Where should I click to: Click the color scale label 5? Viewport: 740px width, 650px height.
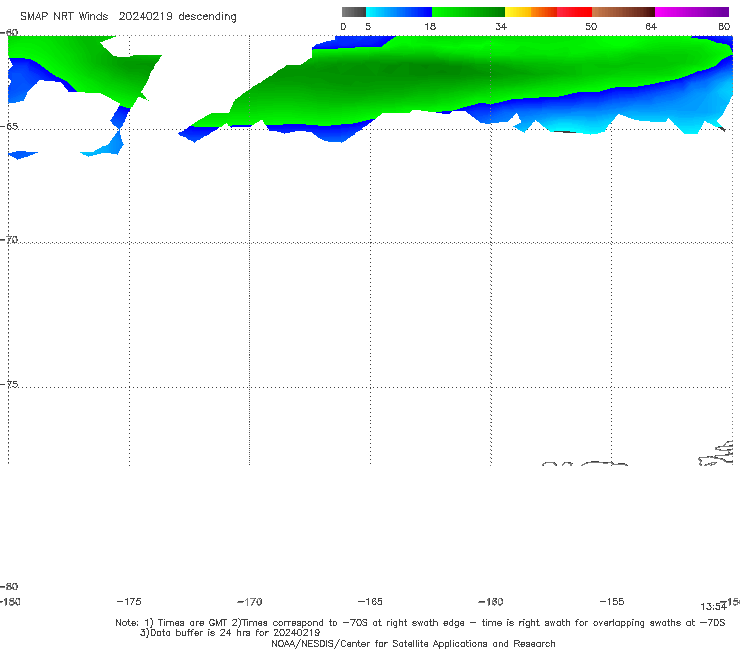click(x=368, y=27)
